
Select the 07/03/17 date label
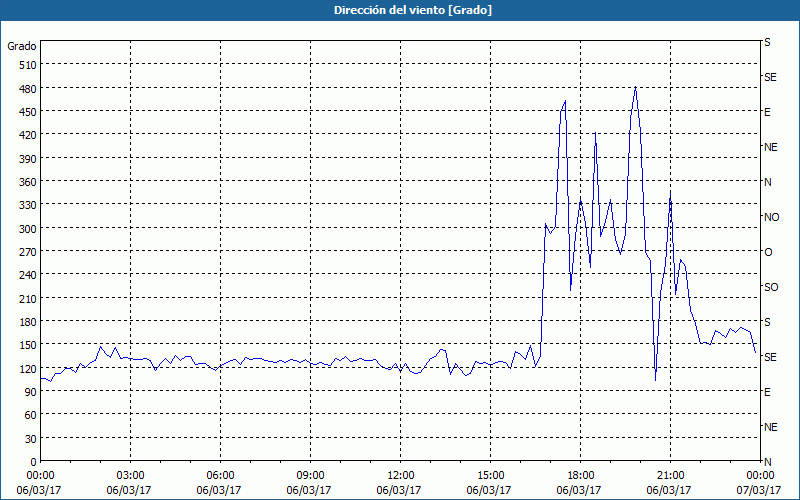coord(759,490)
